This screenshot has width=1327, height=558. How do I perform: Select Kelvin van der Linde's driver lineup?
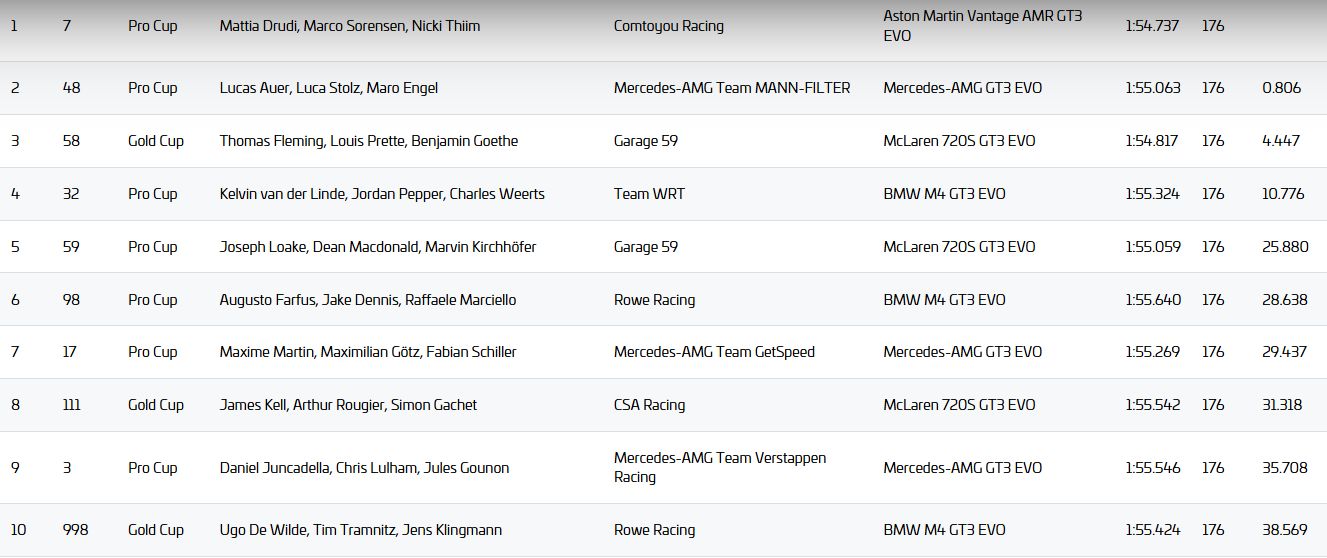pos(381,194)
